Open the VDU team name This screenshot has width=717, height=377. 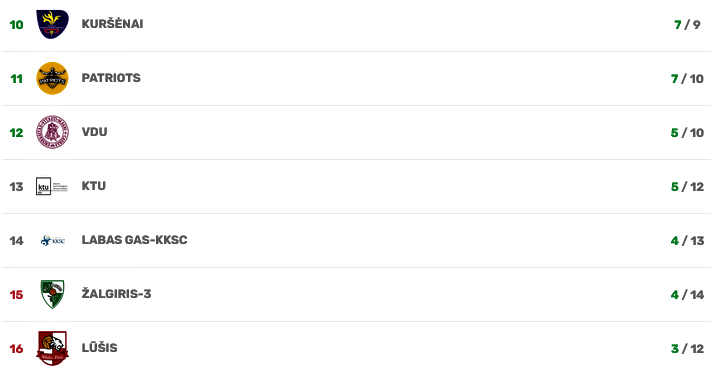(x=95, y=132)
